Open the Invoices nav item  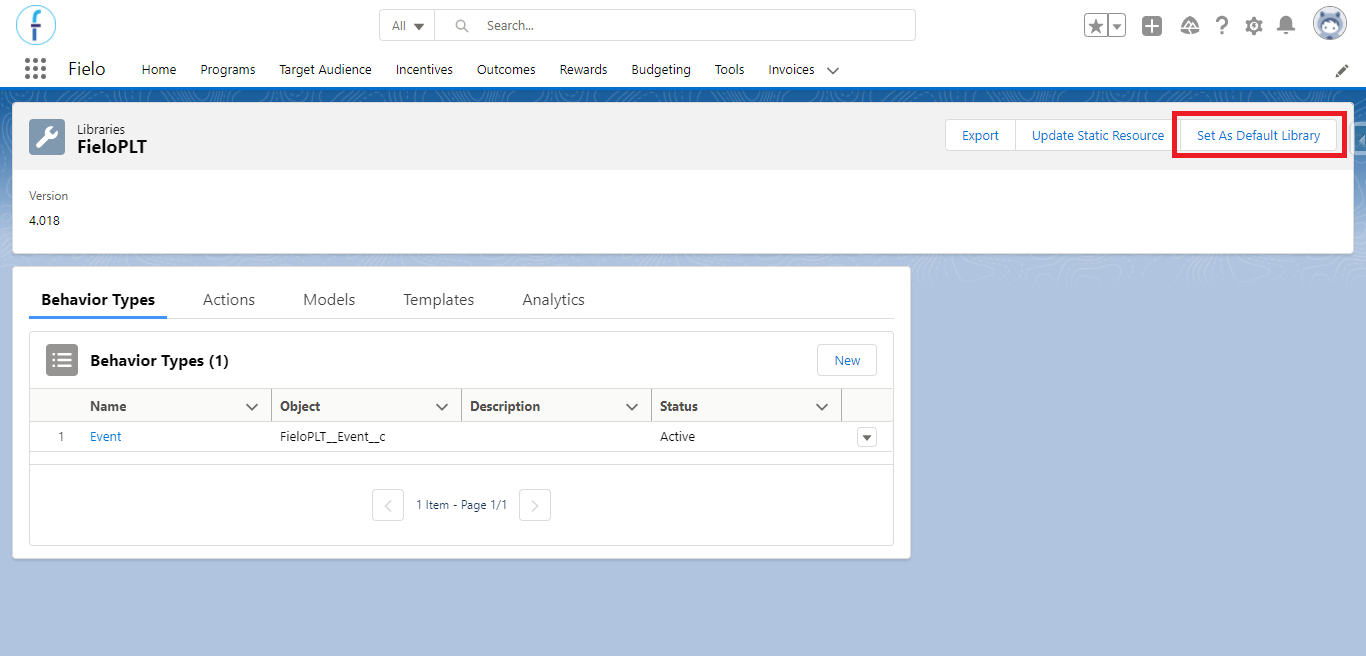click(791, 70)
